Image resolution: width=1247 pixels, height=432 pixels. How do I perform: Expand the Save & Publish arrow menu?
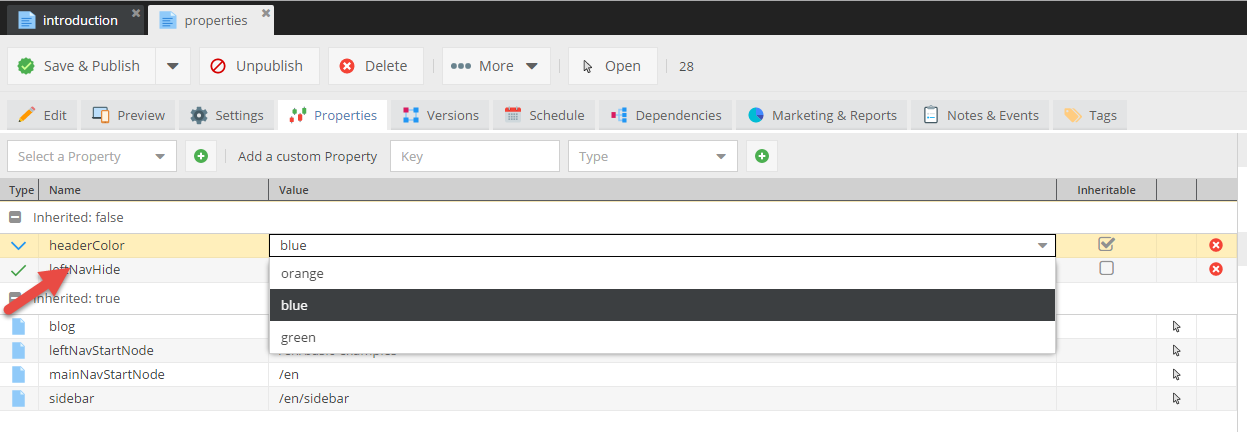click(x=172, y=66)
